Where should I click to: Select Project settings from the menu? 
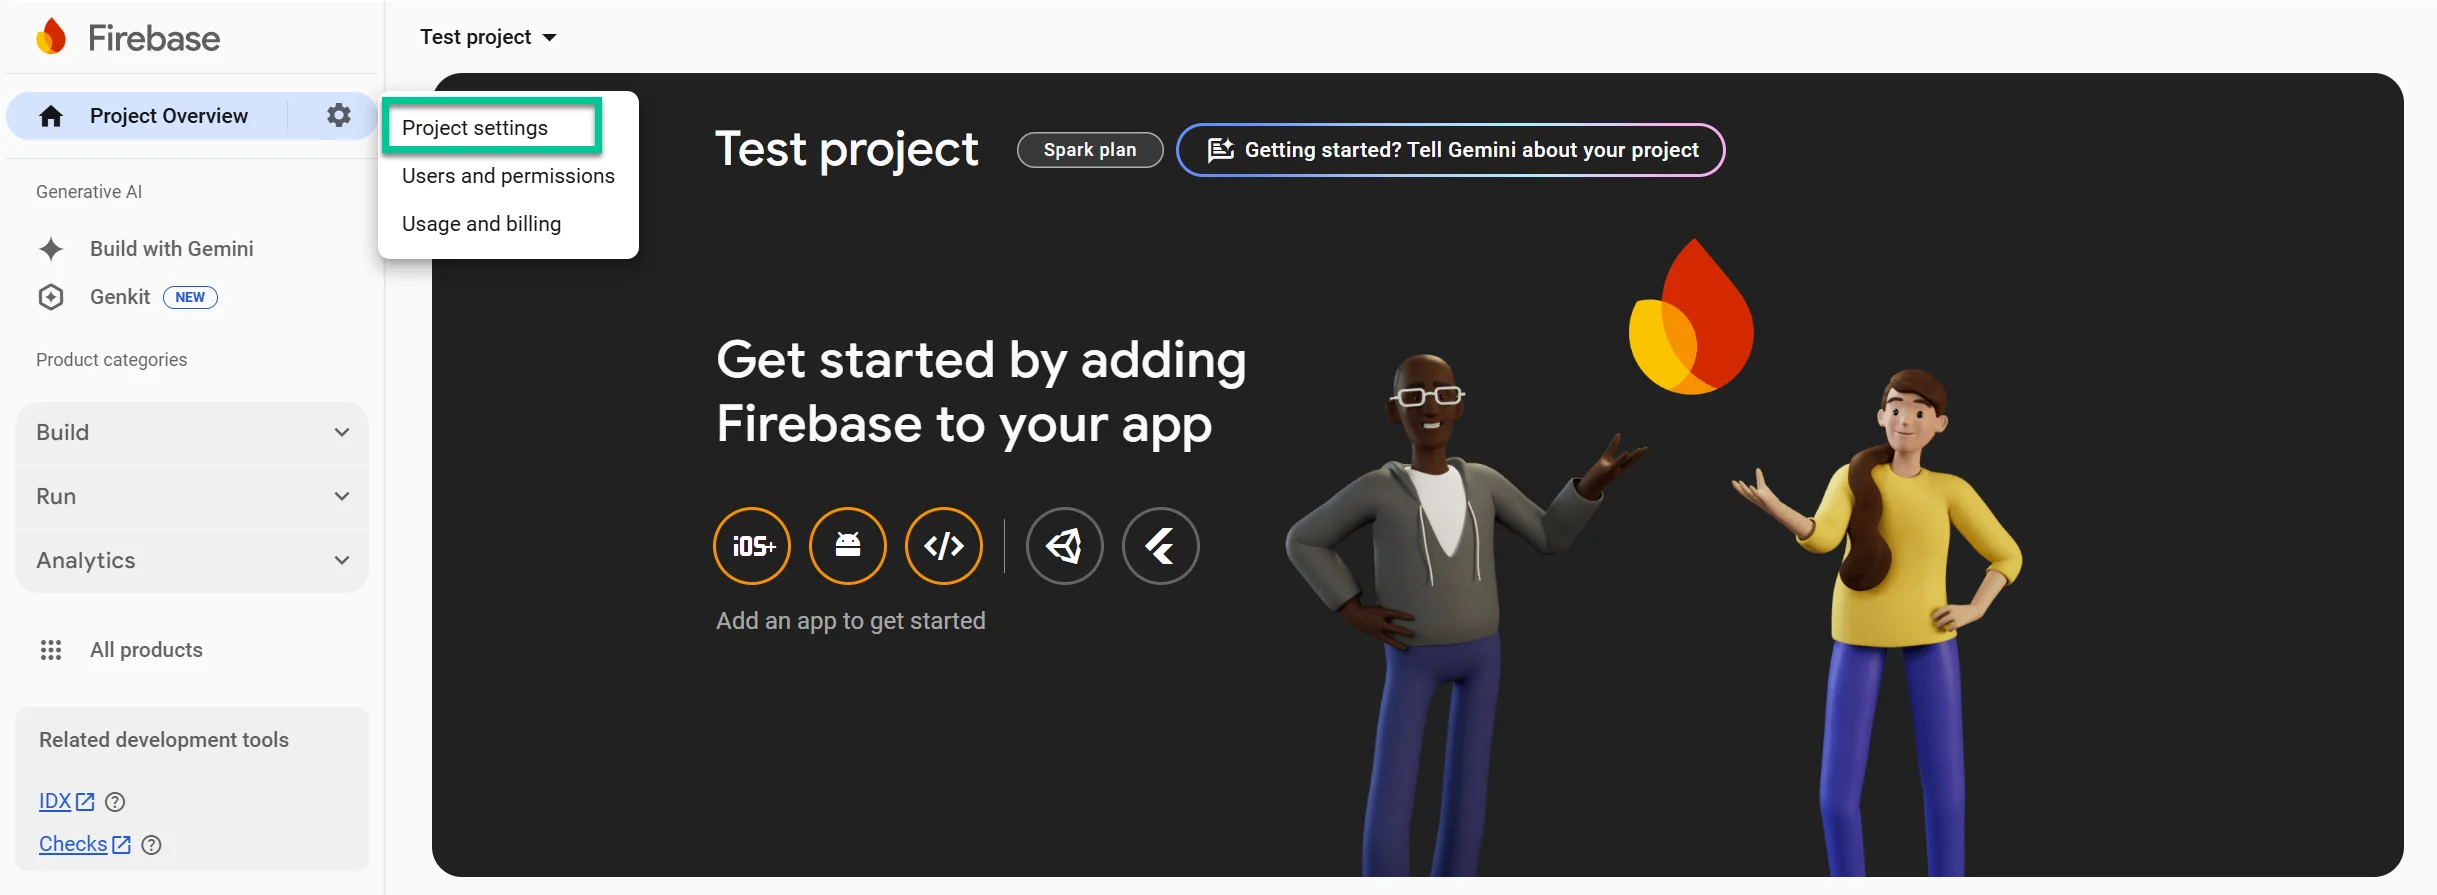coord(475,128)
